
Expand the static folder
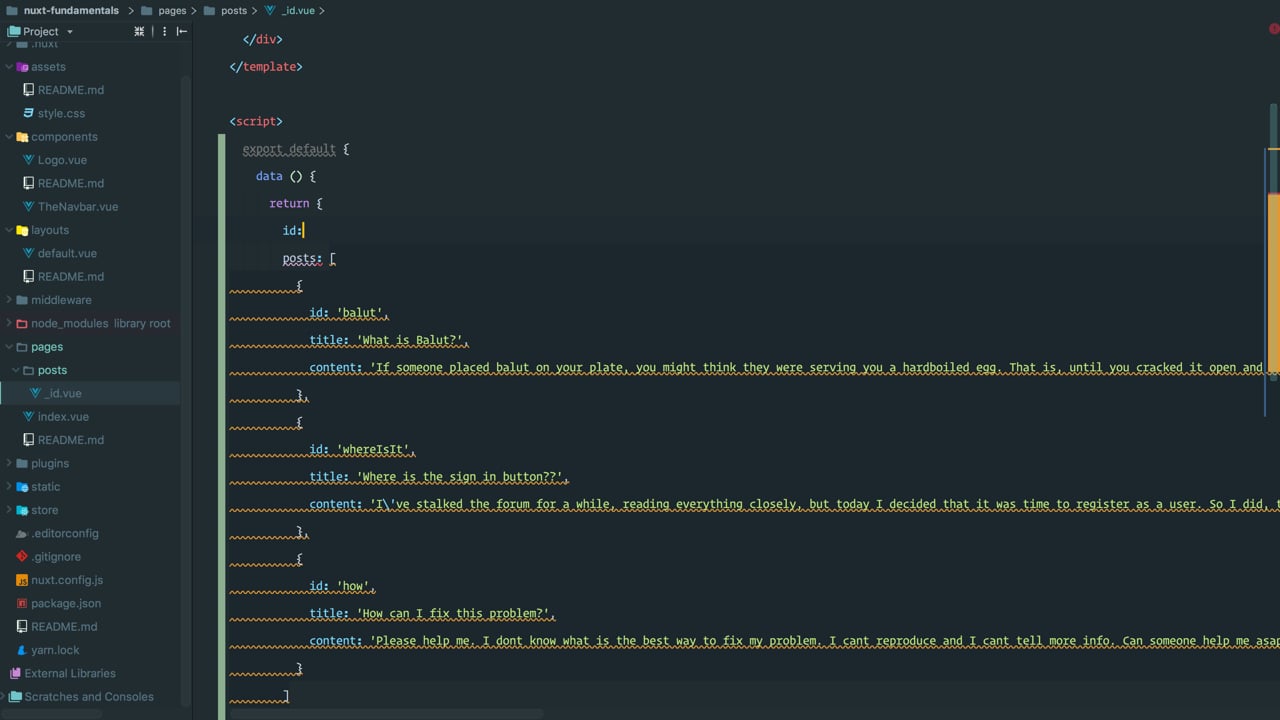click(9, 487)
